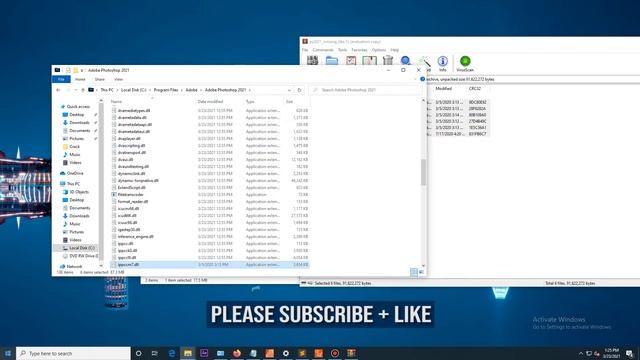Click the Add icon in WinRAR toolbar
The height and width of the screenshot is (360, 640).
[313, 61]
